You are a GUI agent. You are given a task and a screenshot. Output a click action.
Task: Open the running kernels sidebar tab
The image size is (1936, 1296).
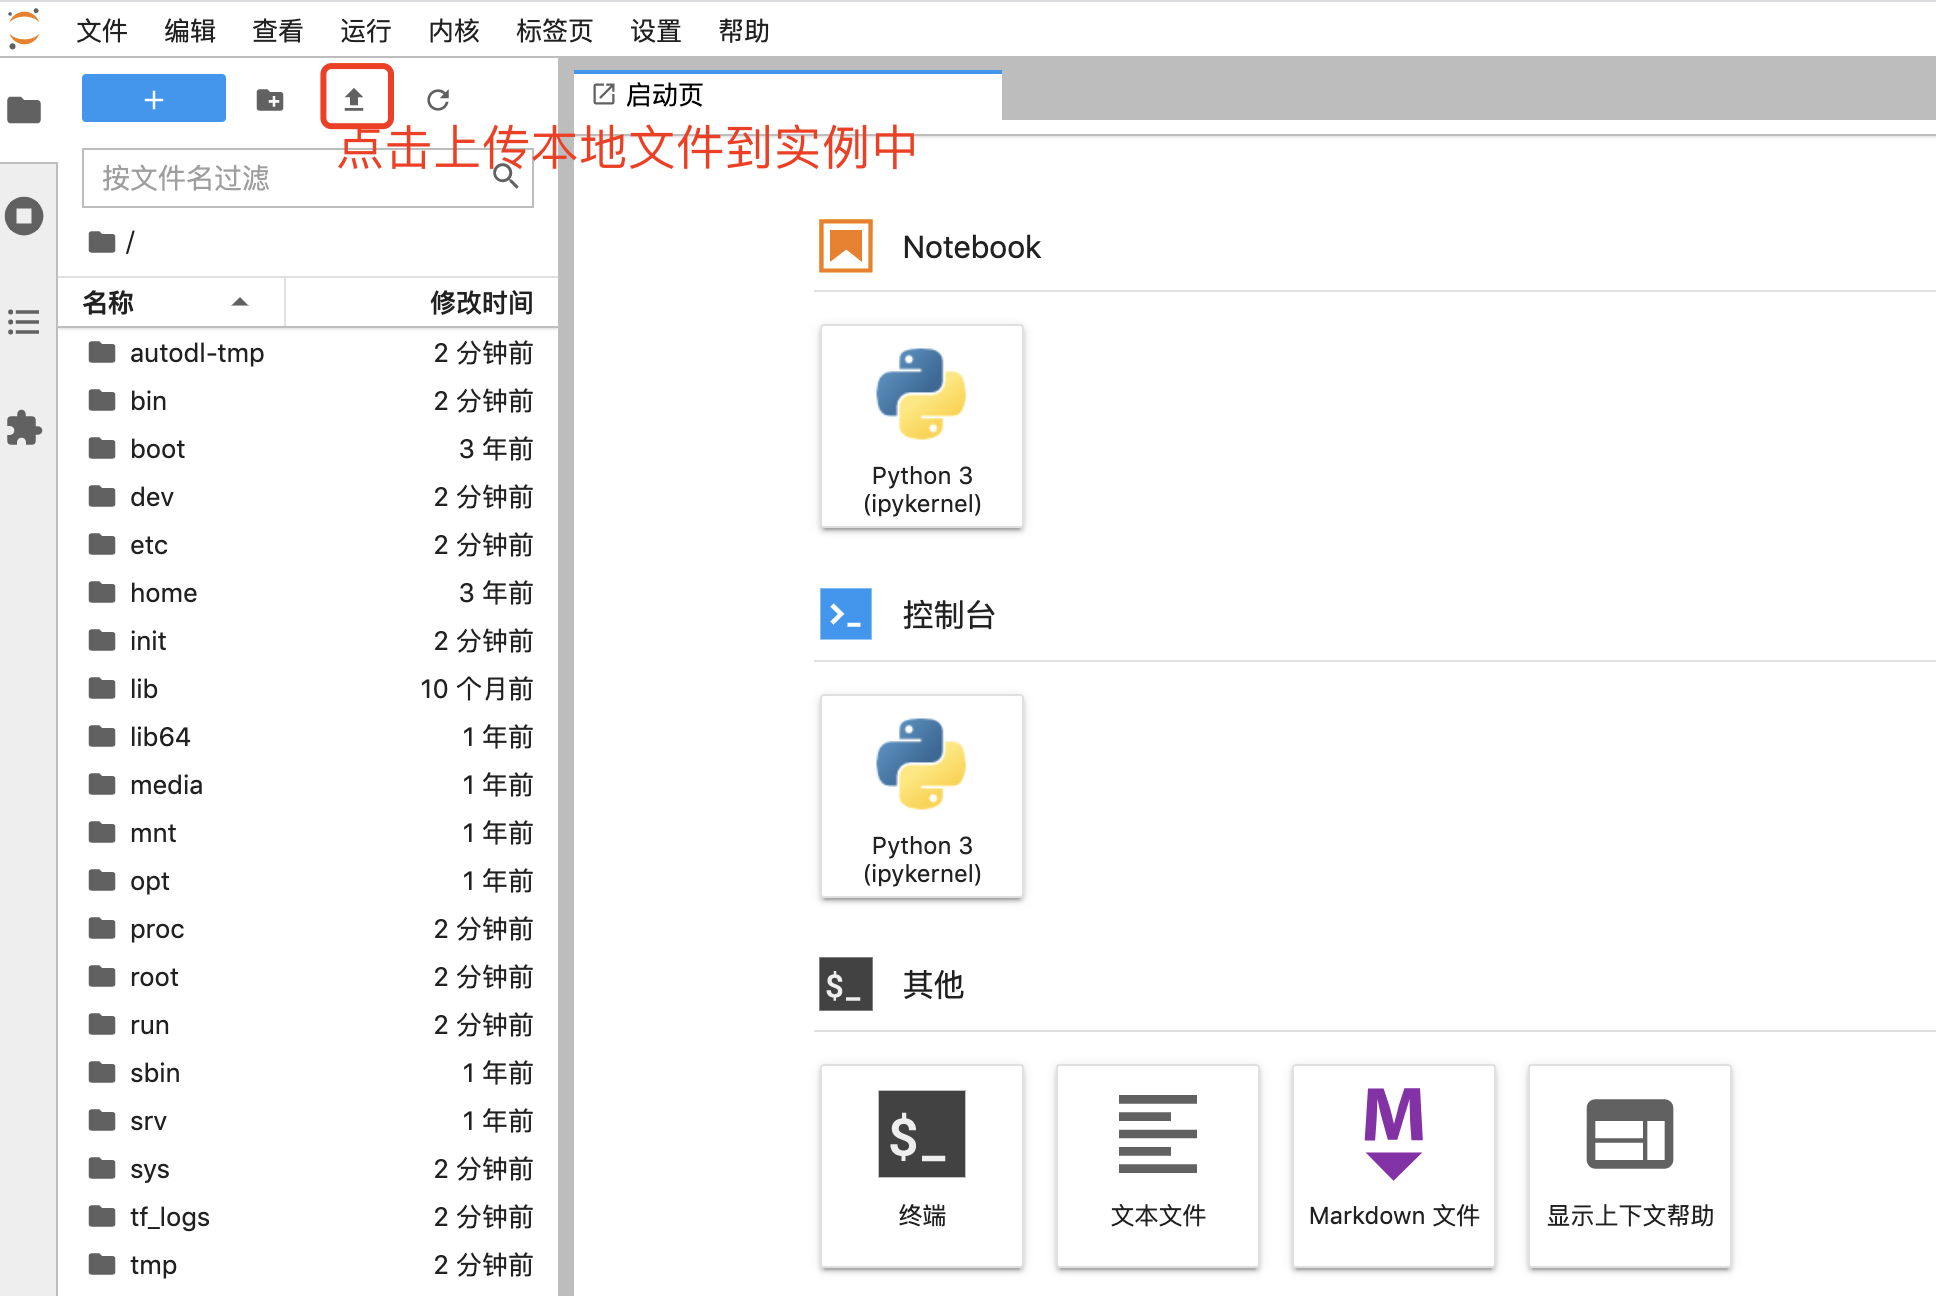[24, 216]
